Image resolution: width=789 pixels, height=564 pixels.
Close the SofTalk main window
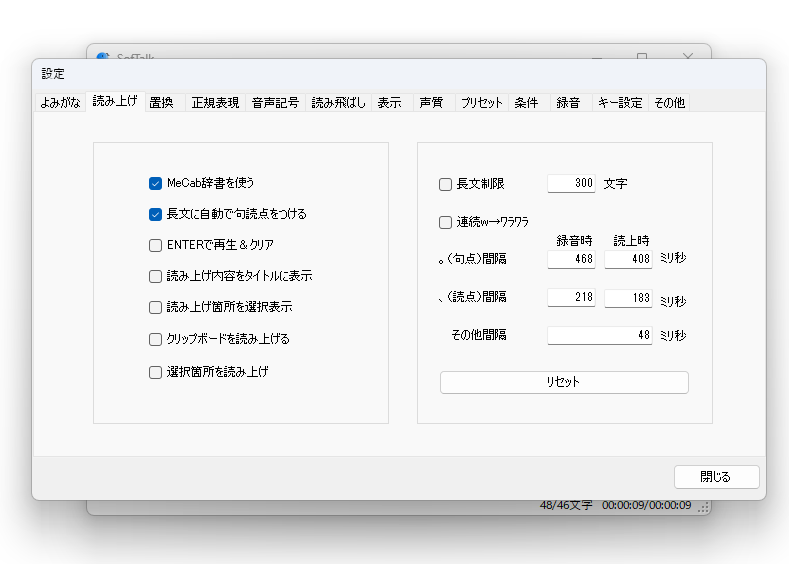point(688,55)
